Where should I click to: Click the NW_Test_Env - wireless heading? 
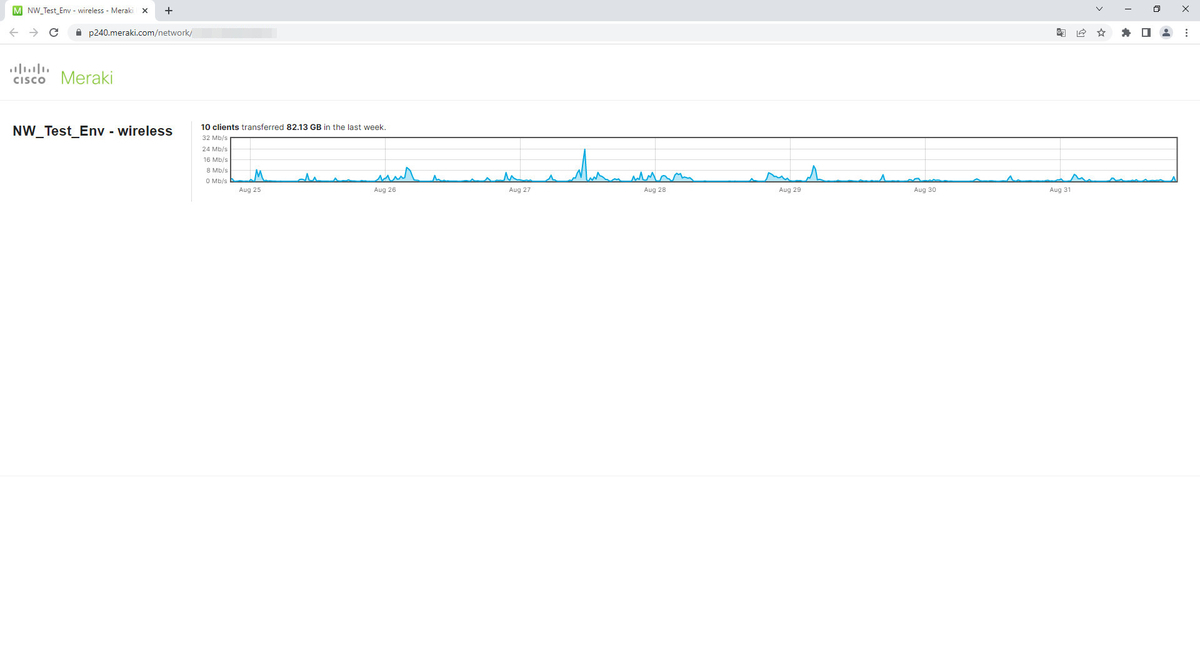tap(92, 131)
